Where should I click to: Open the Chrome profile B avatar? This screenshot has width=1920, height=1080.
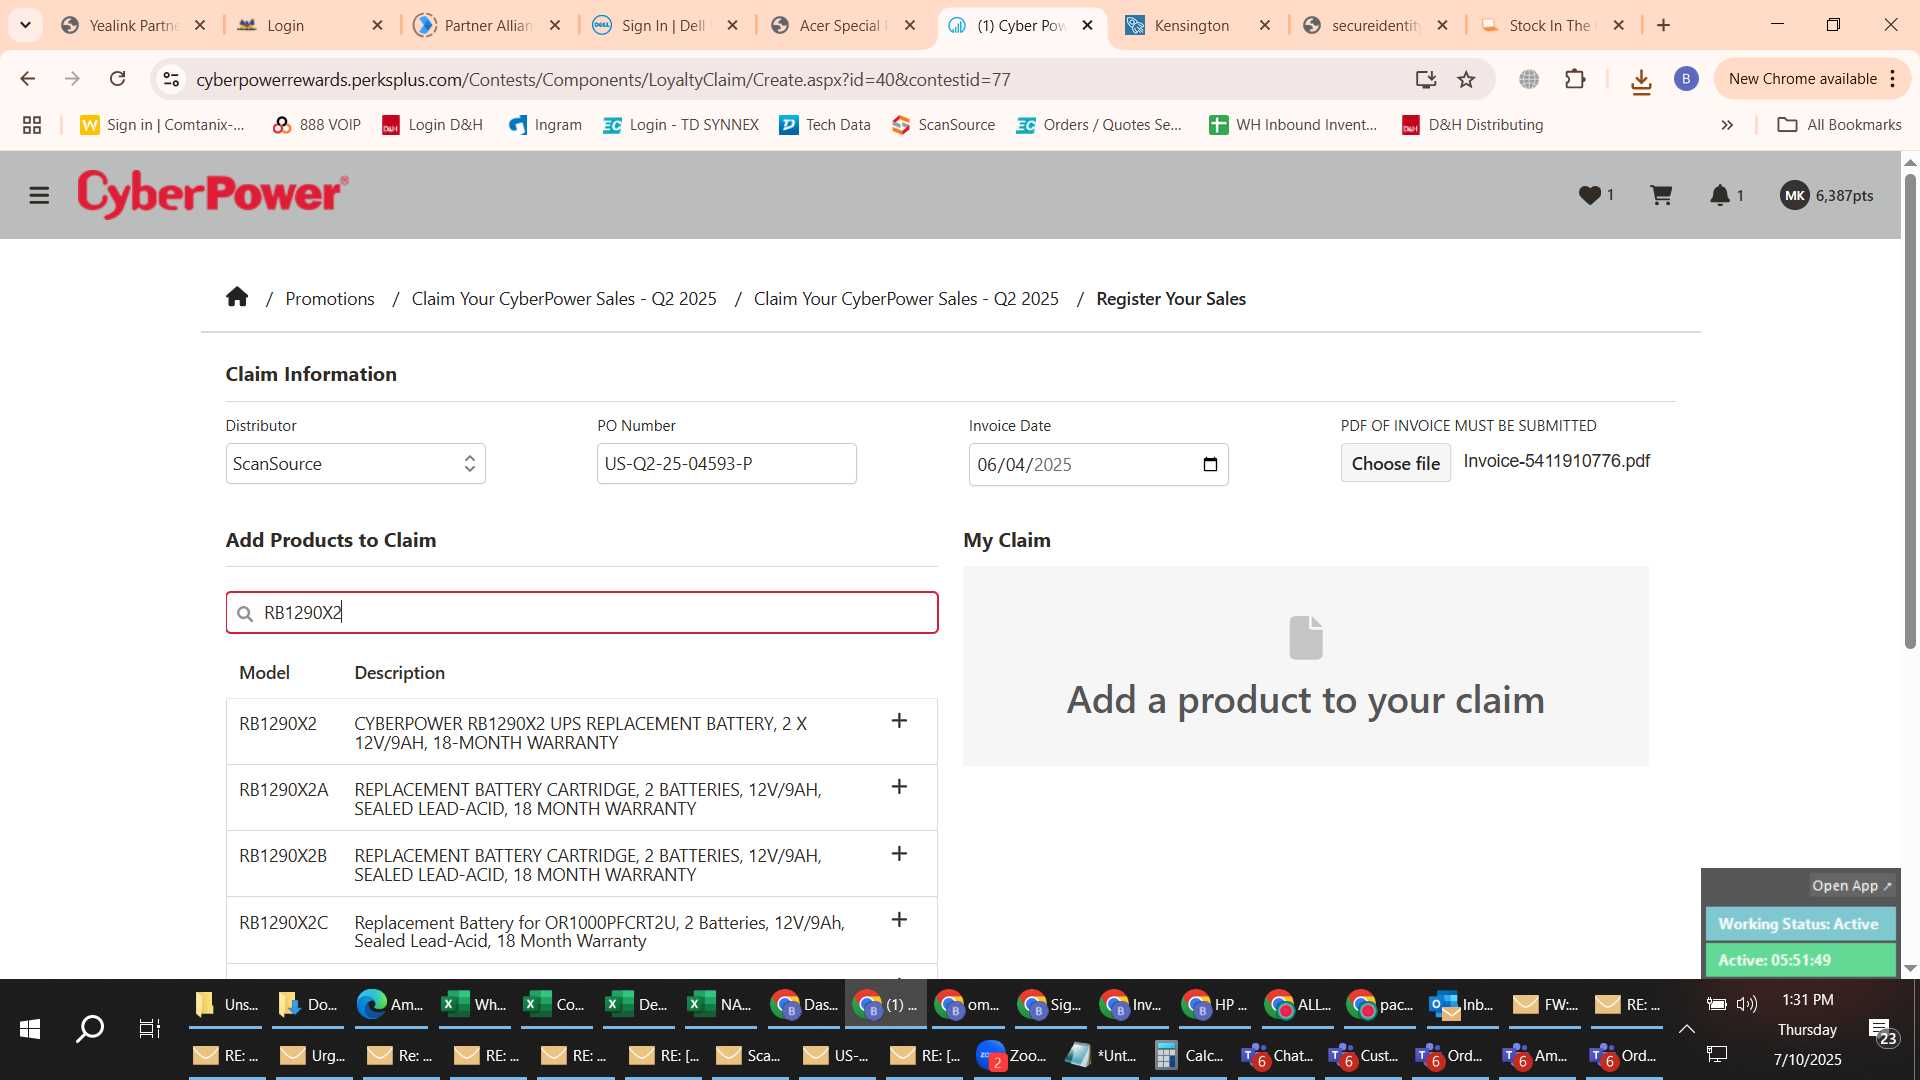pos(1686,79)
